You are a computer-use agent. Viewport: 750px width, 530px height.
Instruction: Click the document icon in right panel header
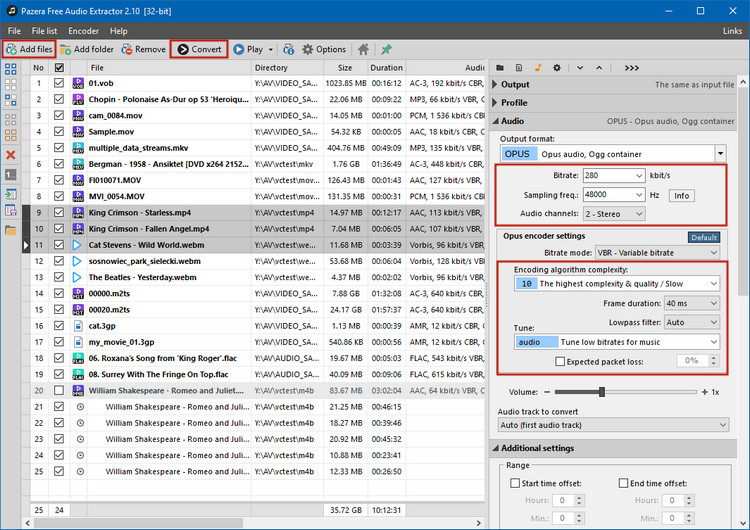click(x=519, y=68)
